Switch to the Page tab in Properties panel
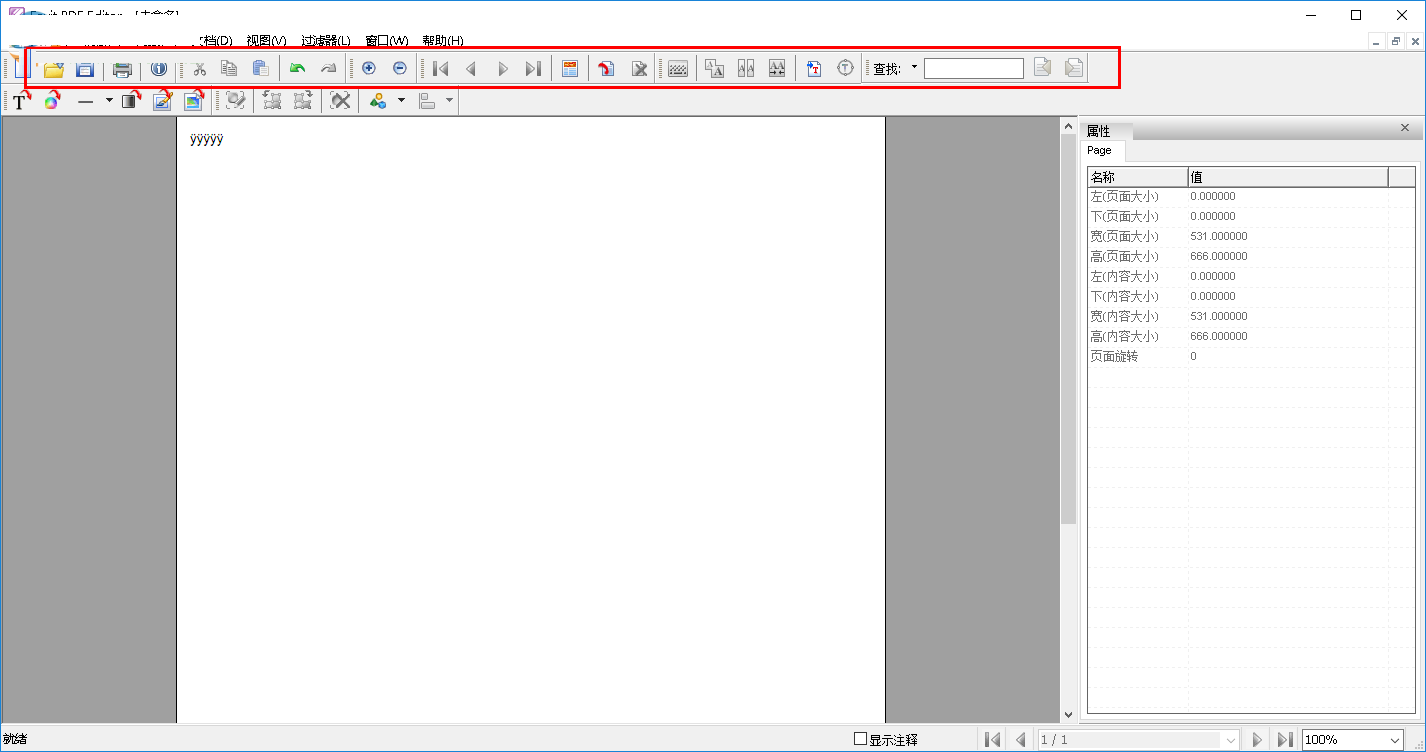 (x=1101, y=150)
